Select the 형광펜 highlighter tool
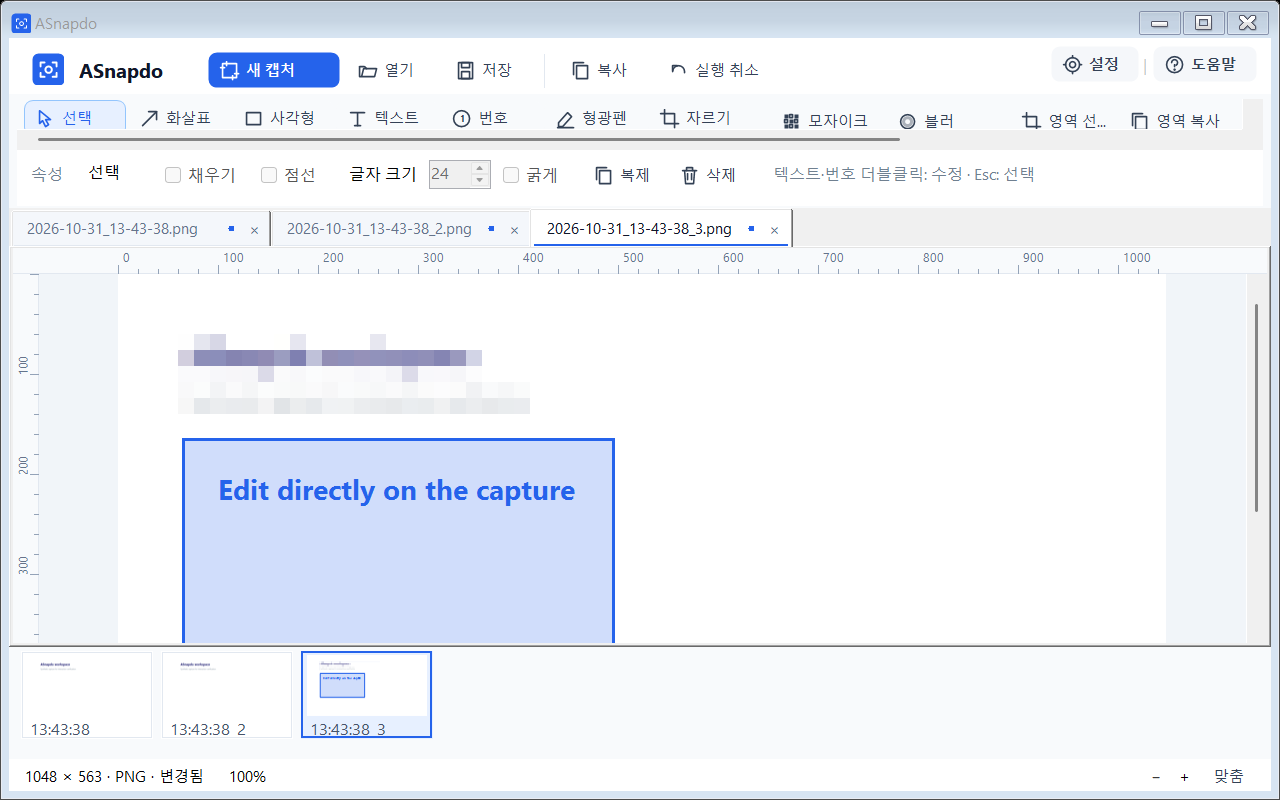The height and width of the screenshot is (800, 1280). [591, 118]
